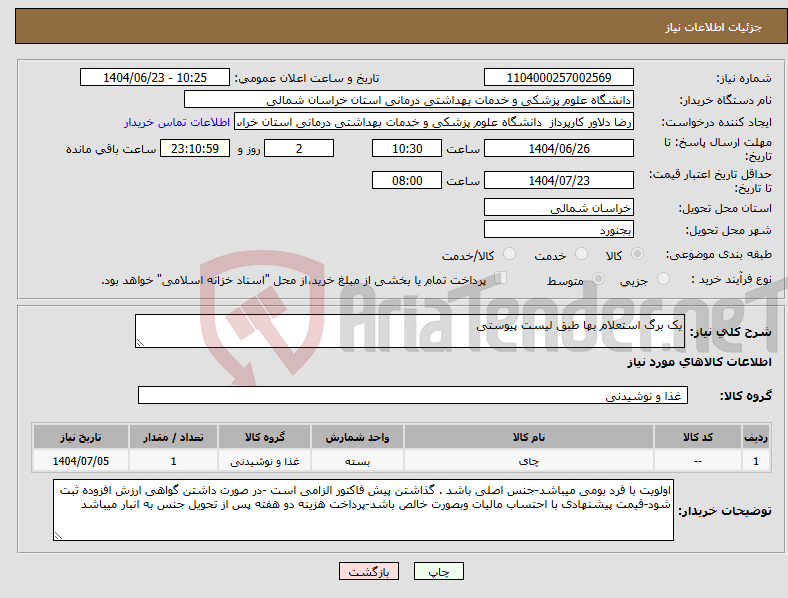The width and height of the screenshot is (788, 598).
Task: Select the متوسط purchase type radio
Action: (598, 278)
